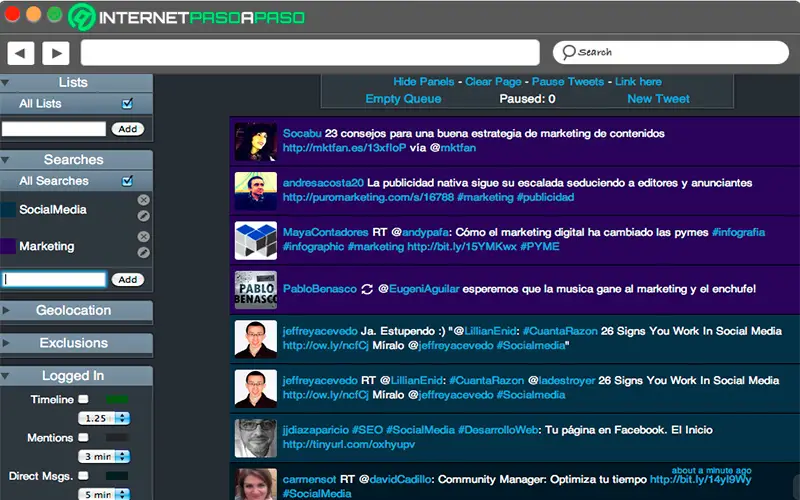The height and width of the screenshot is (500, 800).
Task: Expand the Geolocation panel
Action: (x=5, y=310)
